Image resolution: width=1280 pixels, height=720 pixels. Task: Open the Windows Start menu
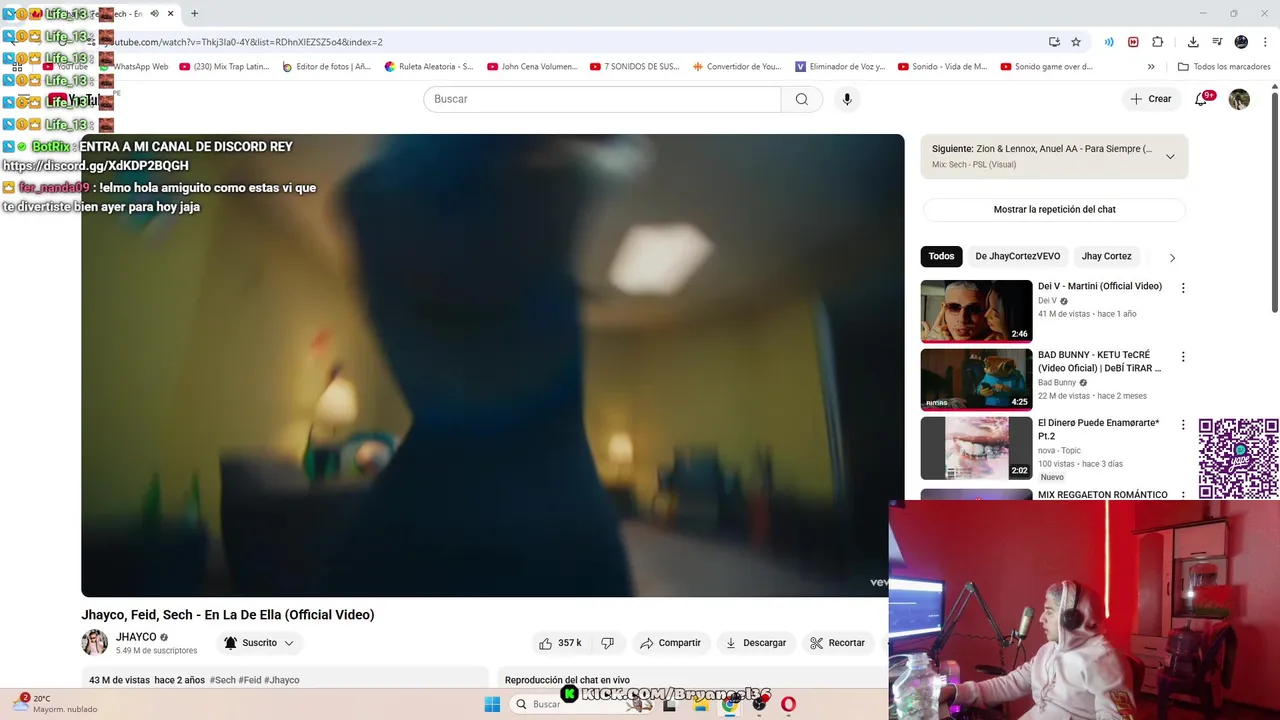(x=492, y=704)
